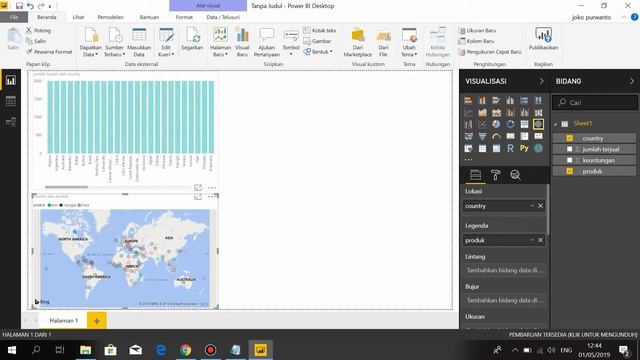
Task: Click Segarkan refresh icon
Action: [x=192, y=40]
